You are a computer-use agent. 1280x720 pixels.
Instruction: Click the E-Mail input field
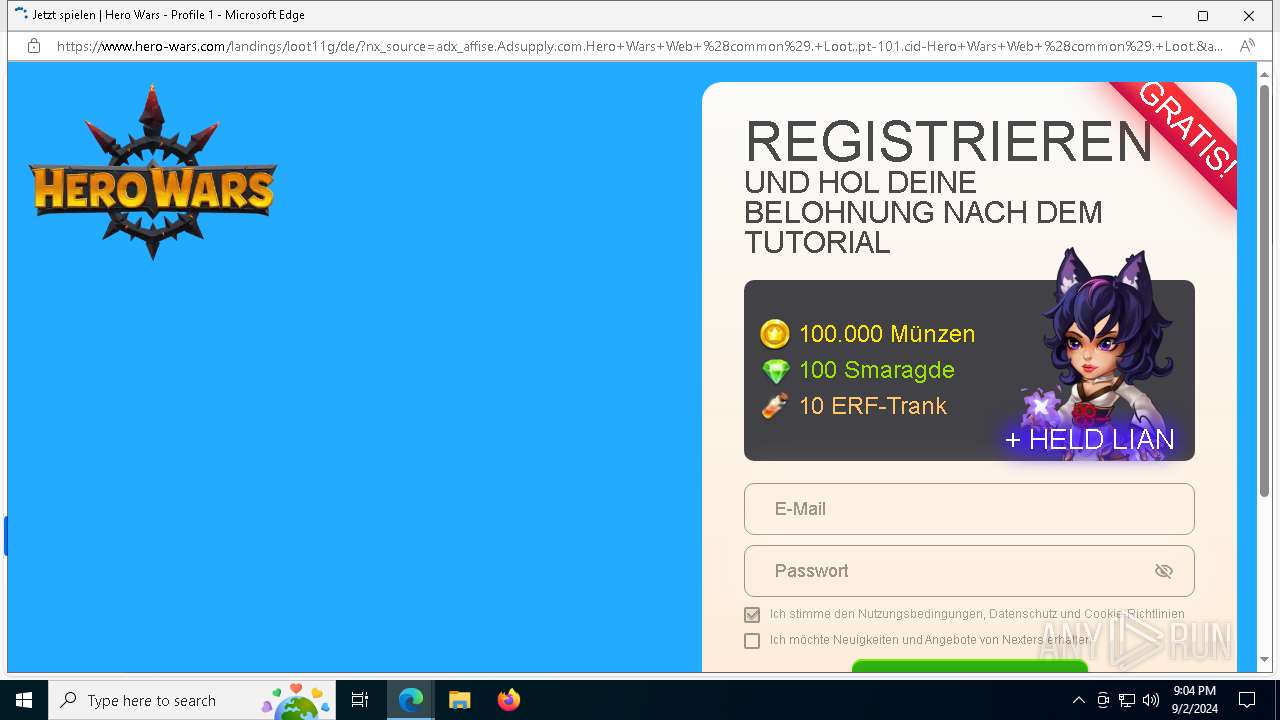(969, 509)
